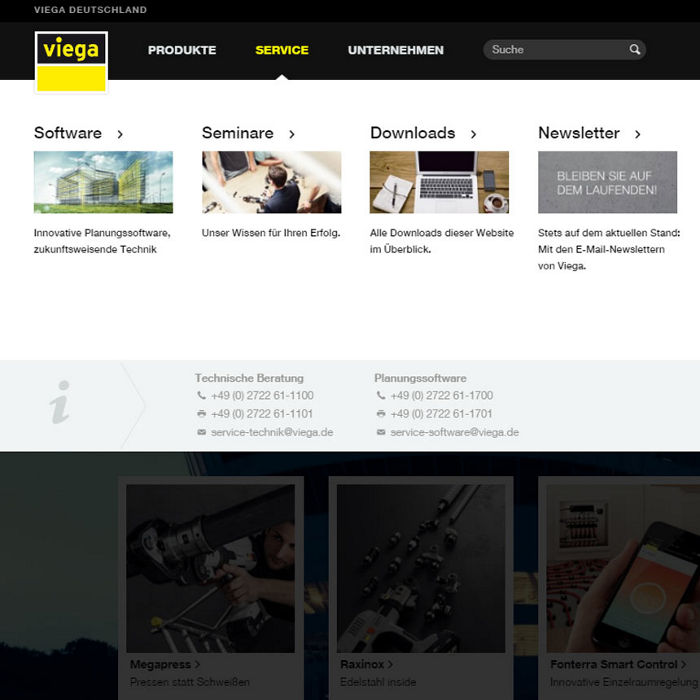Click 'Edelstahl inside' caption

click(x=378, y=682)
